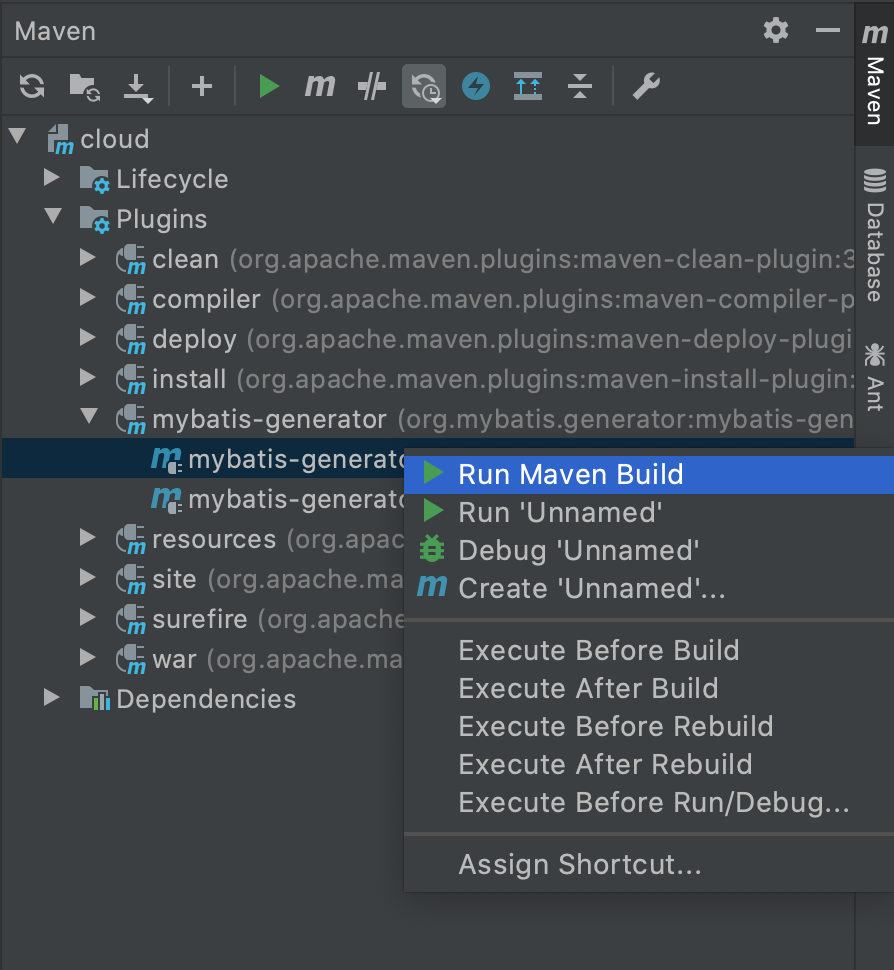Choose Run 'Unnamed' menu entry

[649, 513]
